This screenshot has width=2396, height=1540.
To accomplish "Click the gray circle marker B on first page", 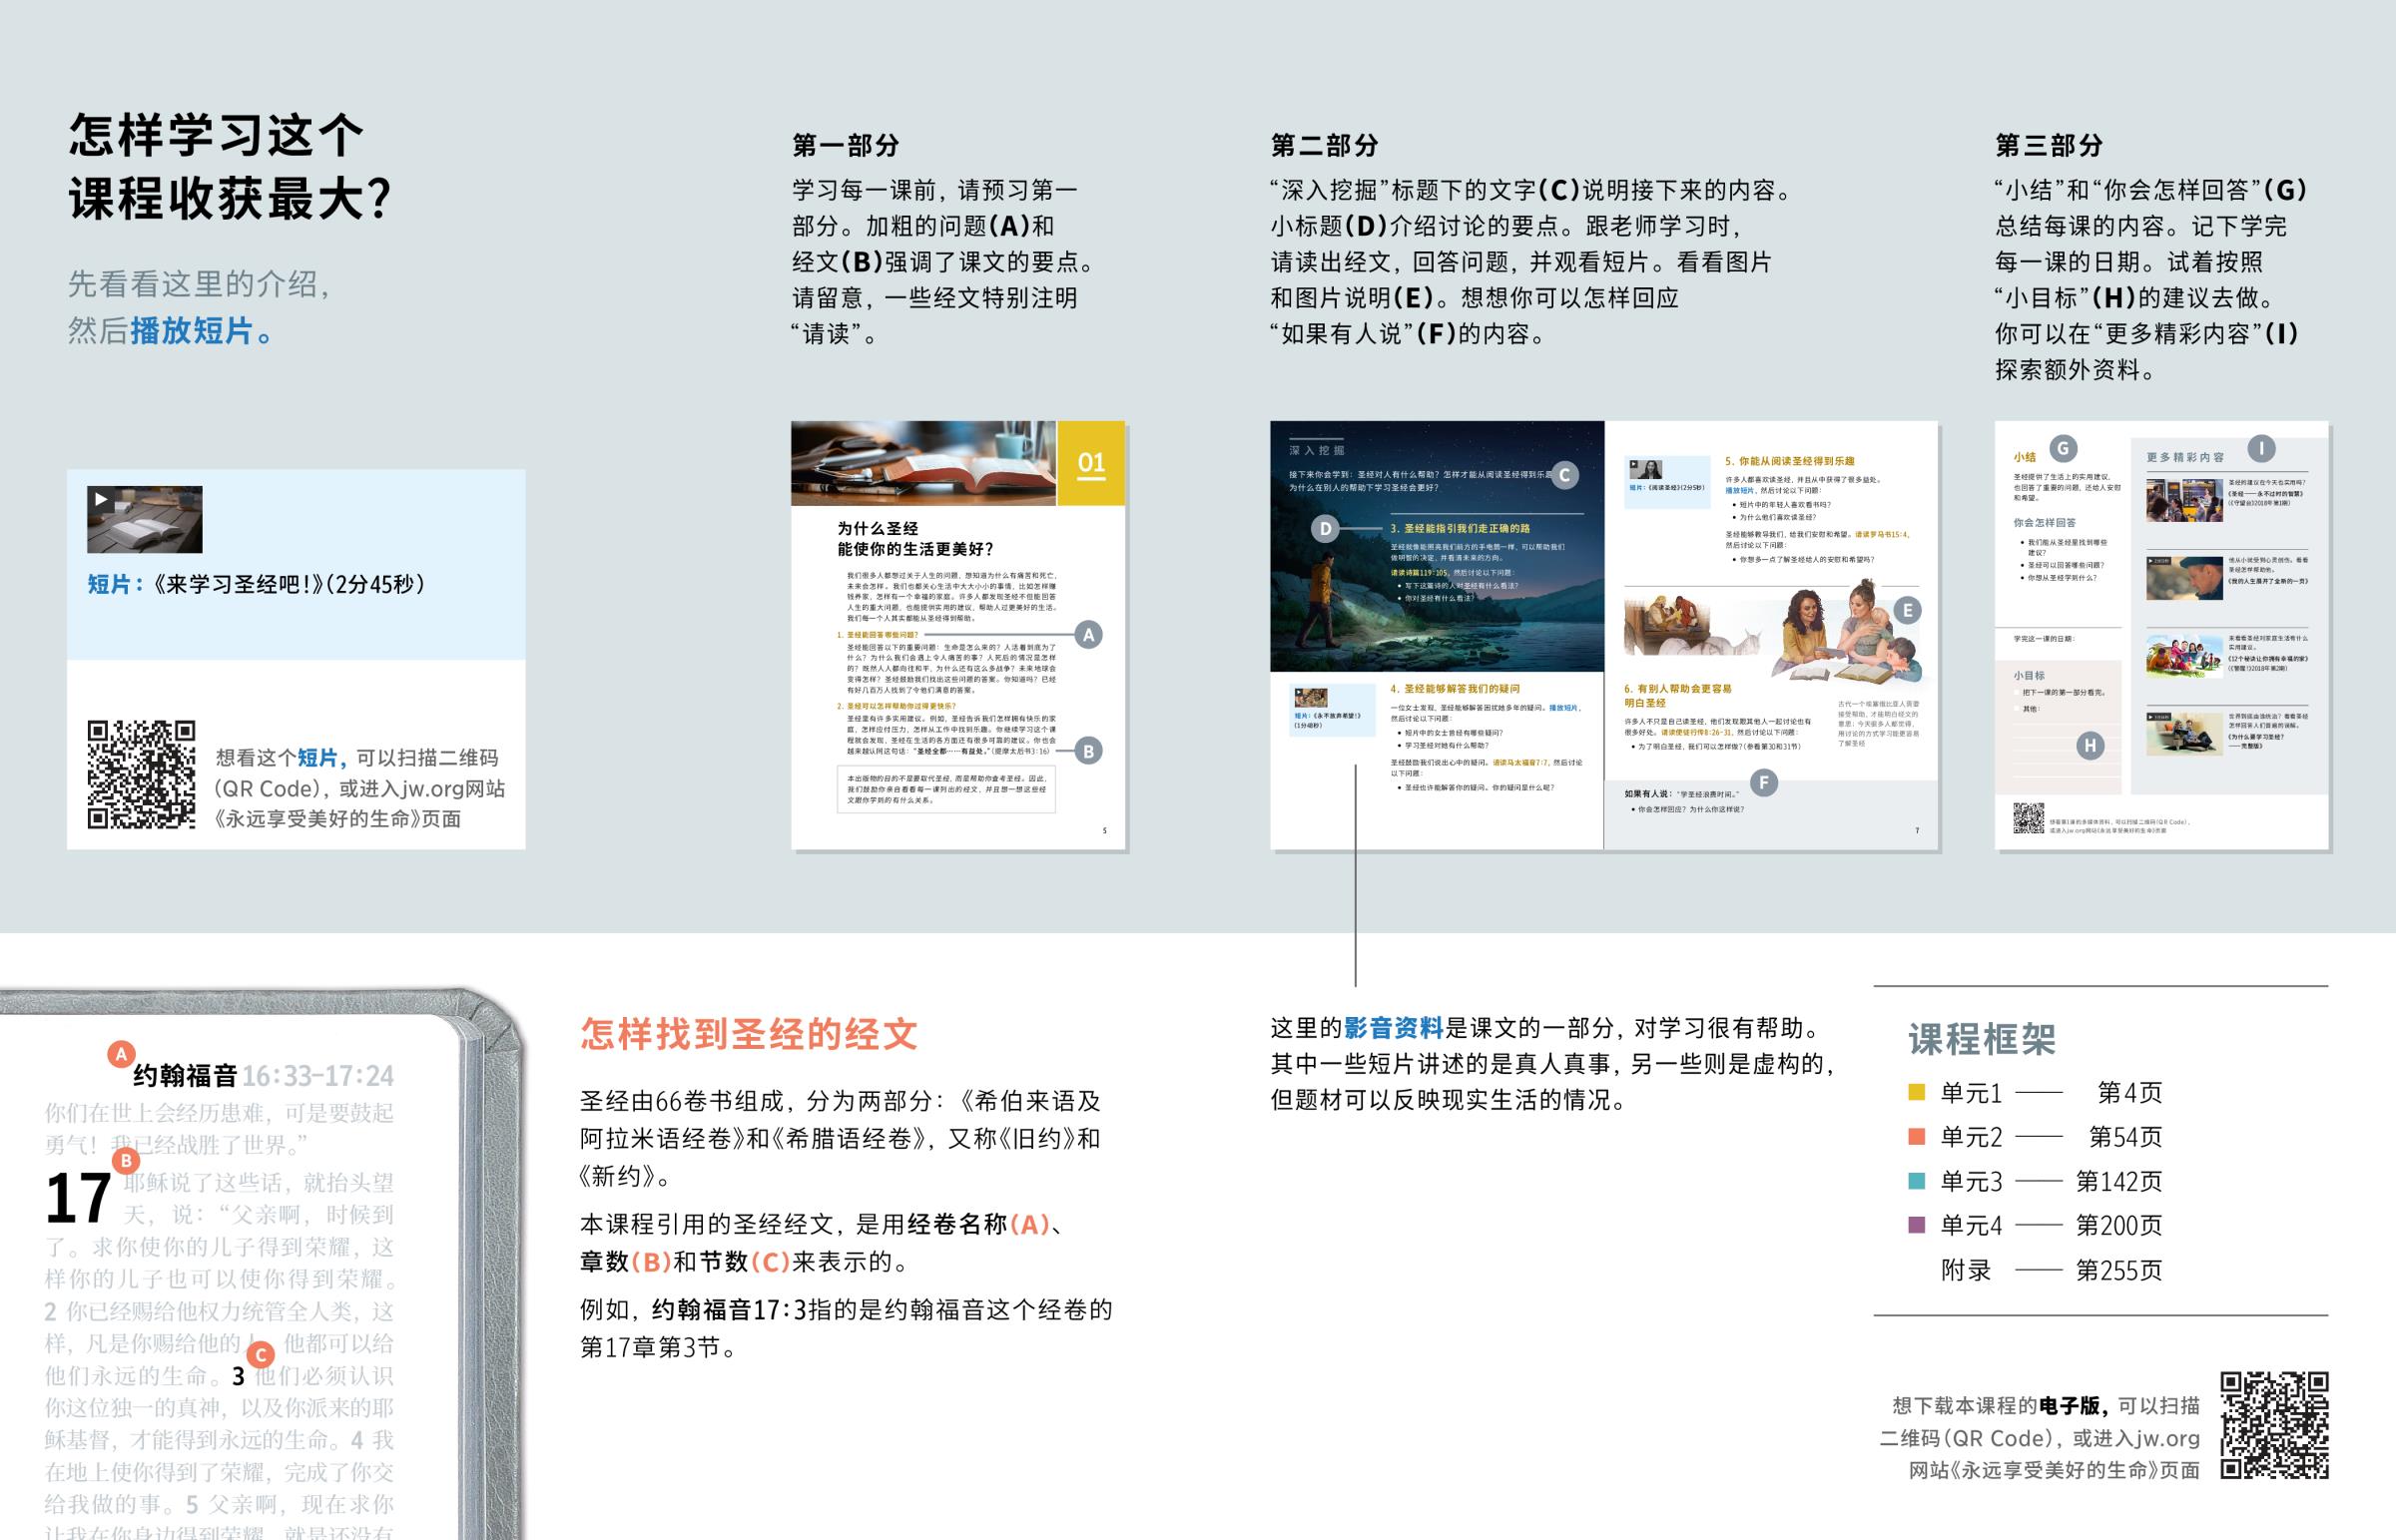I will (x=1089, y=750).
